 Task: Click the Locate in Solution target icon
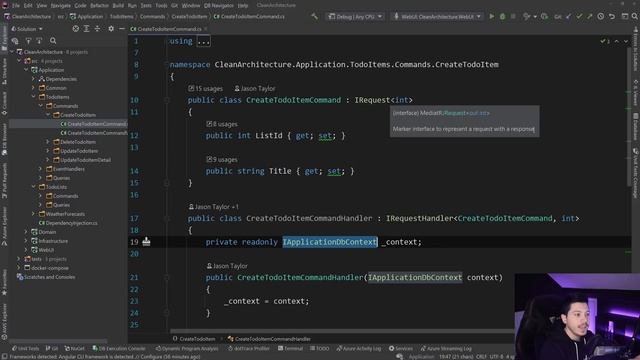tap(76, 29)
